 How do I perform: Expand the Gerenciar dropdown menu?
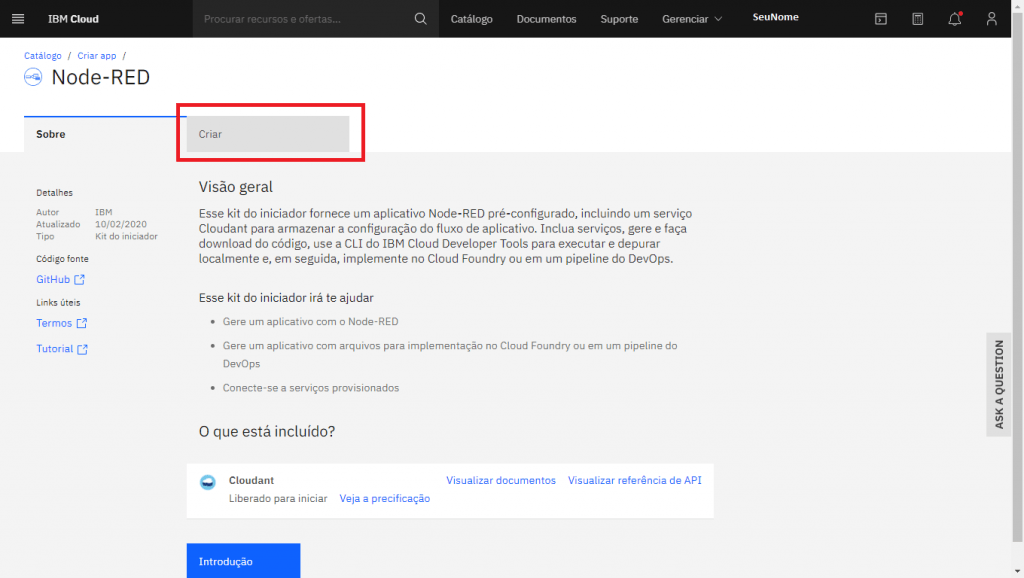coord(692,19)
